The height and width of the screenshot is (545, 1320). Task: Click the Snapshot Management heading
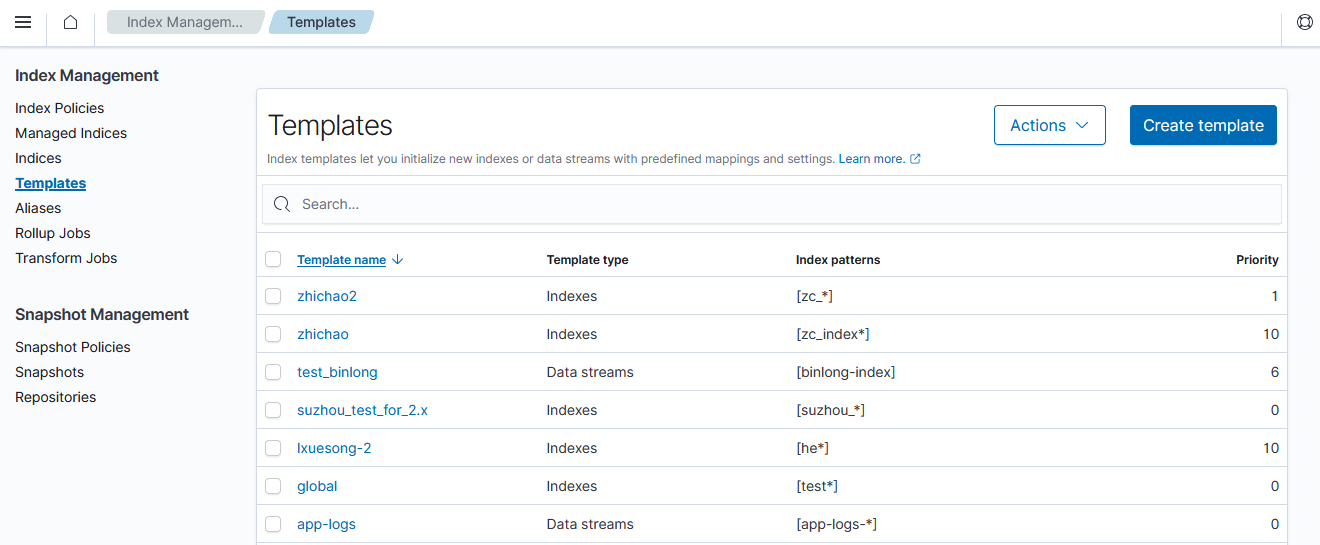coord(102,314)
